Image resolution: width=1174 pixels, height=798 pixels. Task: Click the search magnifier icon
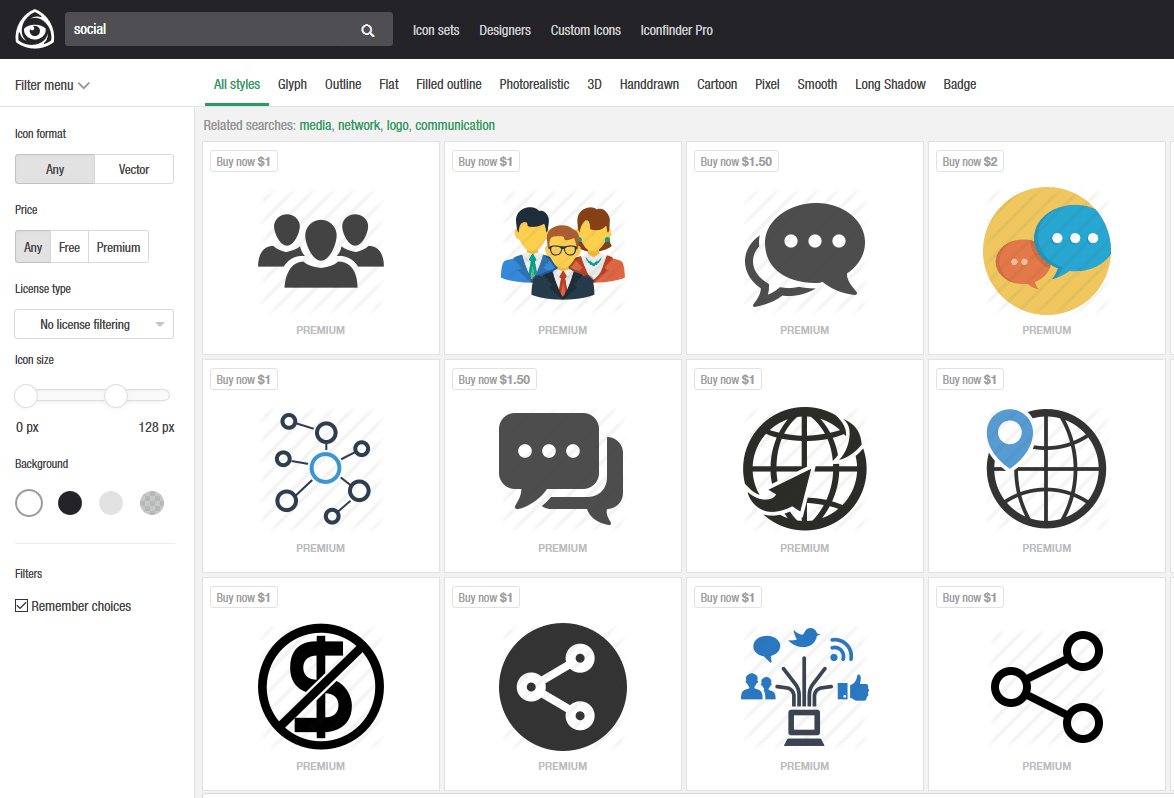point(368,30)
